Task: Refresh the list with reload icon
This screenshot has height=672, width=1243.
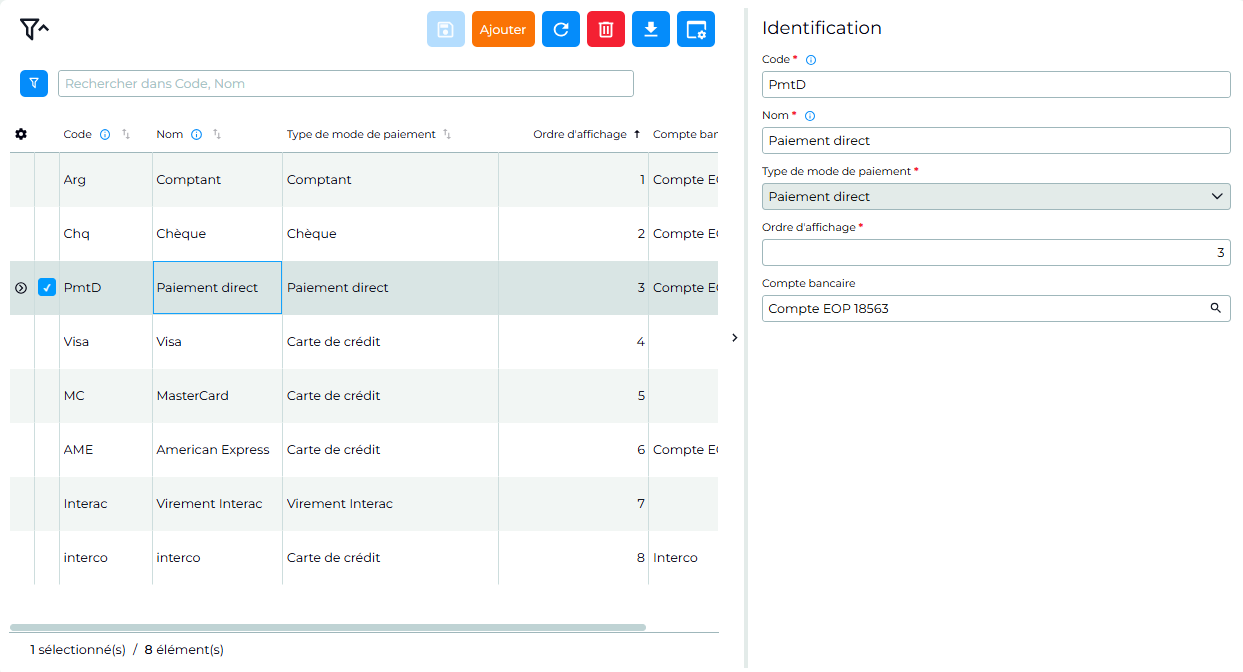Action: [x=561, y=29]
